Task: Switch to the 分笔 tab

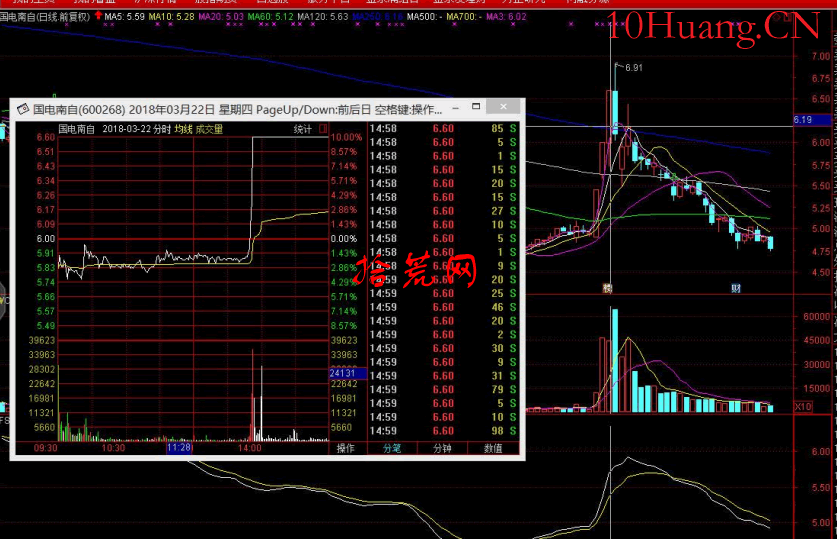Action: [x=392, y=448]
